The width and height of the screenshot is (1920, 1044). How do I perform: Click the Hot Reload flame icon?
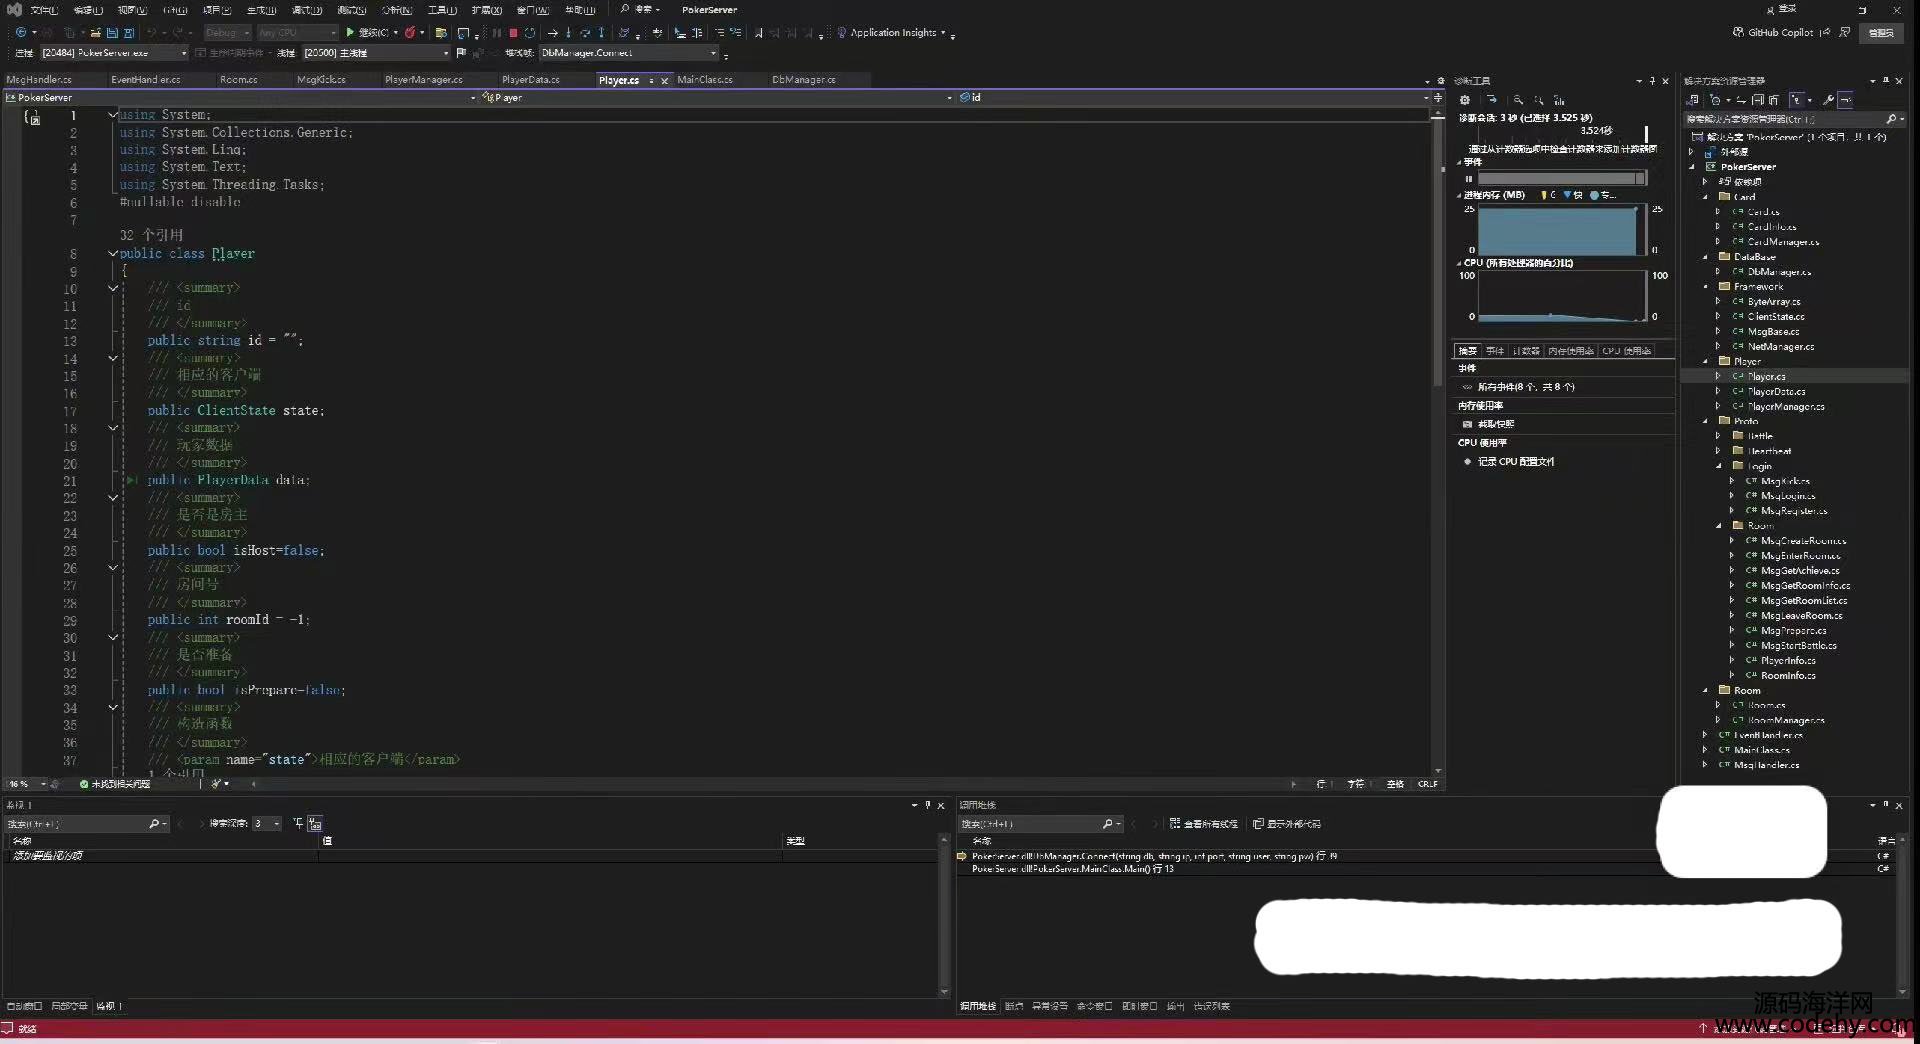click(410, 32)
